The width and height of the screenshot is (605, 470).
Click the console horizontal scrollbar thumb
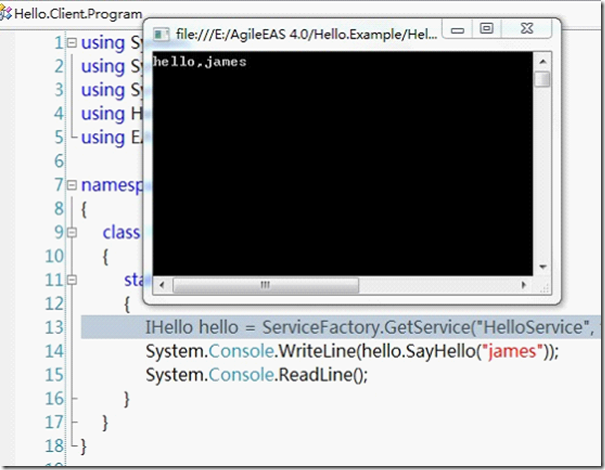(266, 286)
